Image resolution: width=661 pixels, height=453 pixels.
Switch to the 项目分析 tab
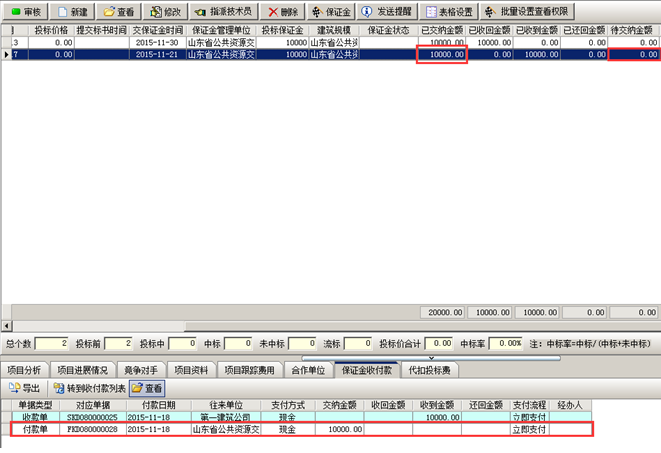pyautogui.click(x=26, y=369)
